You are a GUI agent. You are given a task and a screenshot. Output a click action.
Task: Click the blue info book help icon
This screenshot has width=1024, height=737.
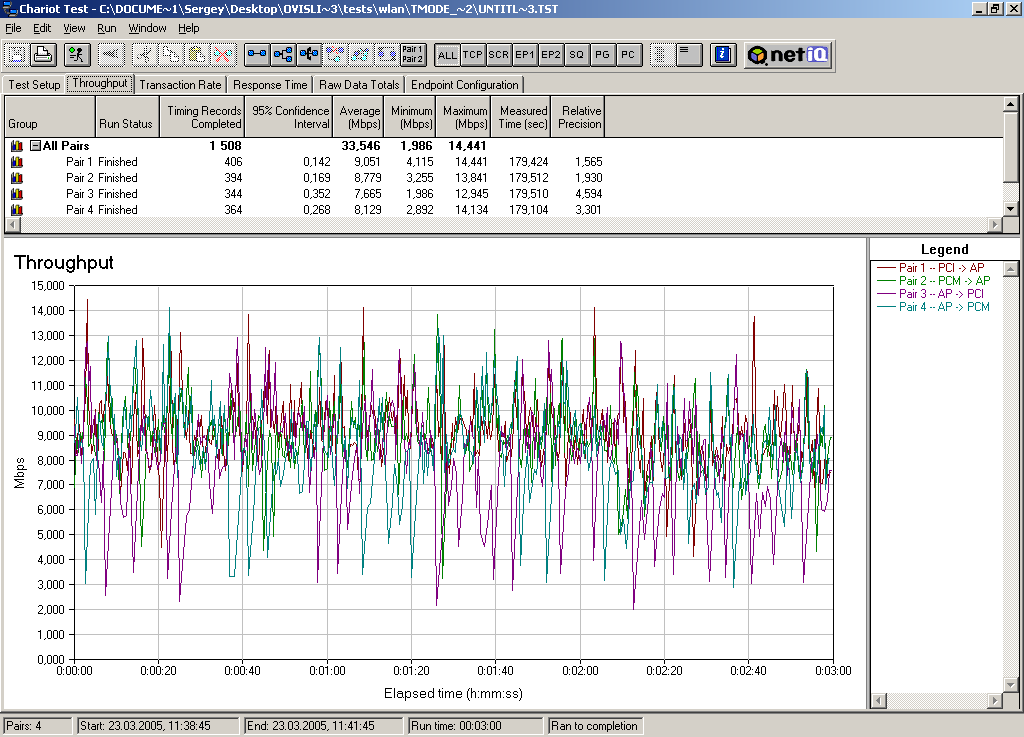724,54
